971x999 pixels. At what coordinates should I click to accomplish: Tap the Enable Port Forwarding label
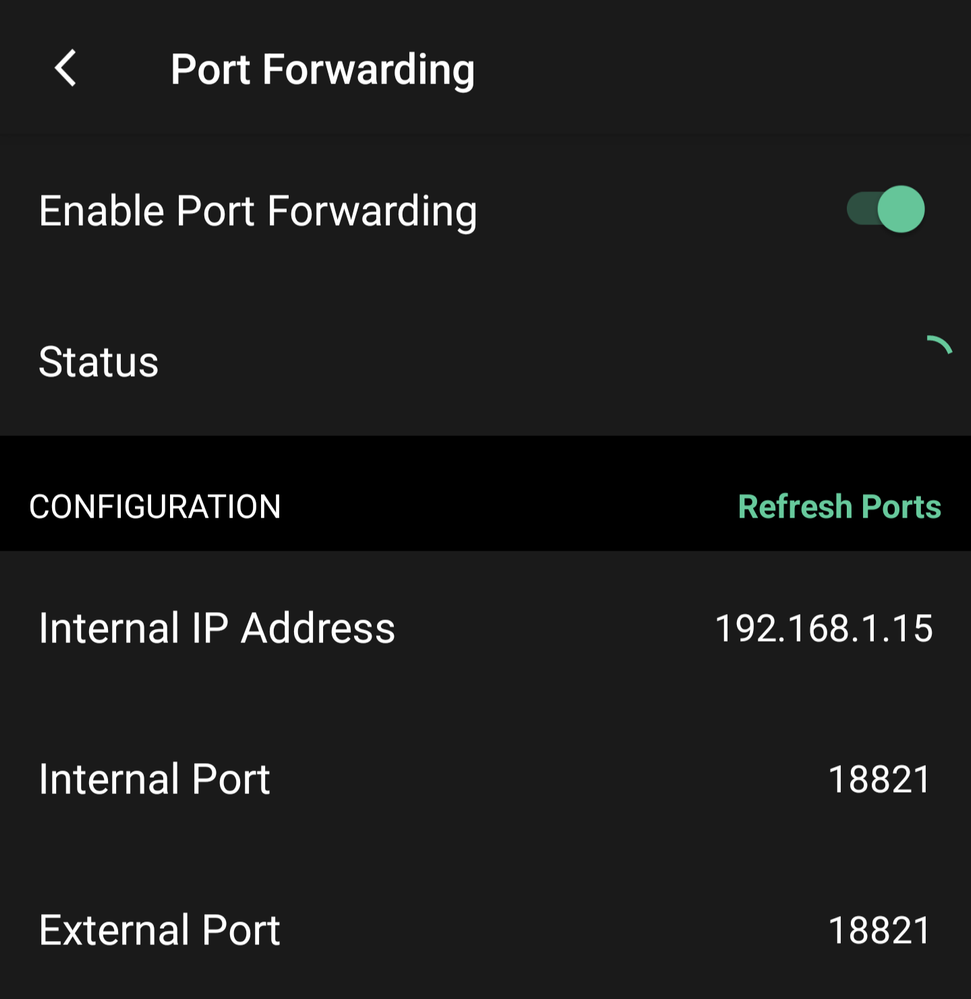coord(257,211)
